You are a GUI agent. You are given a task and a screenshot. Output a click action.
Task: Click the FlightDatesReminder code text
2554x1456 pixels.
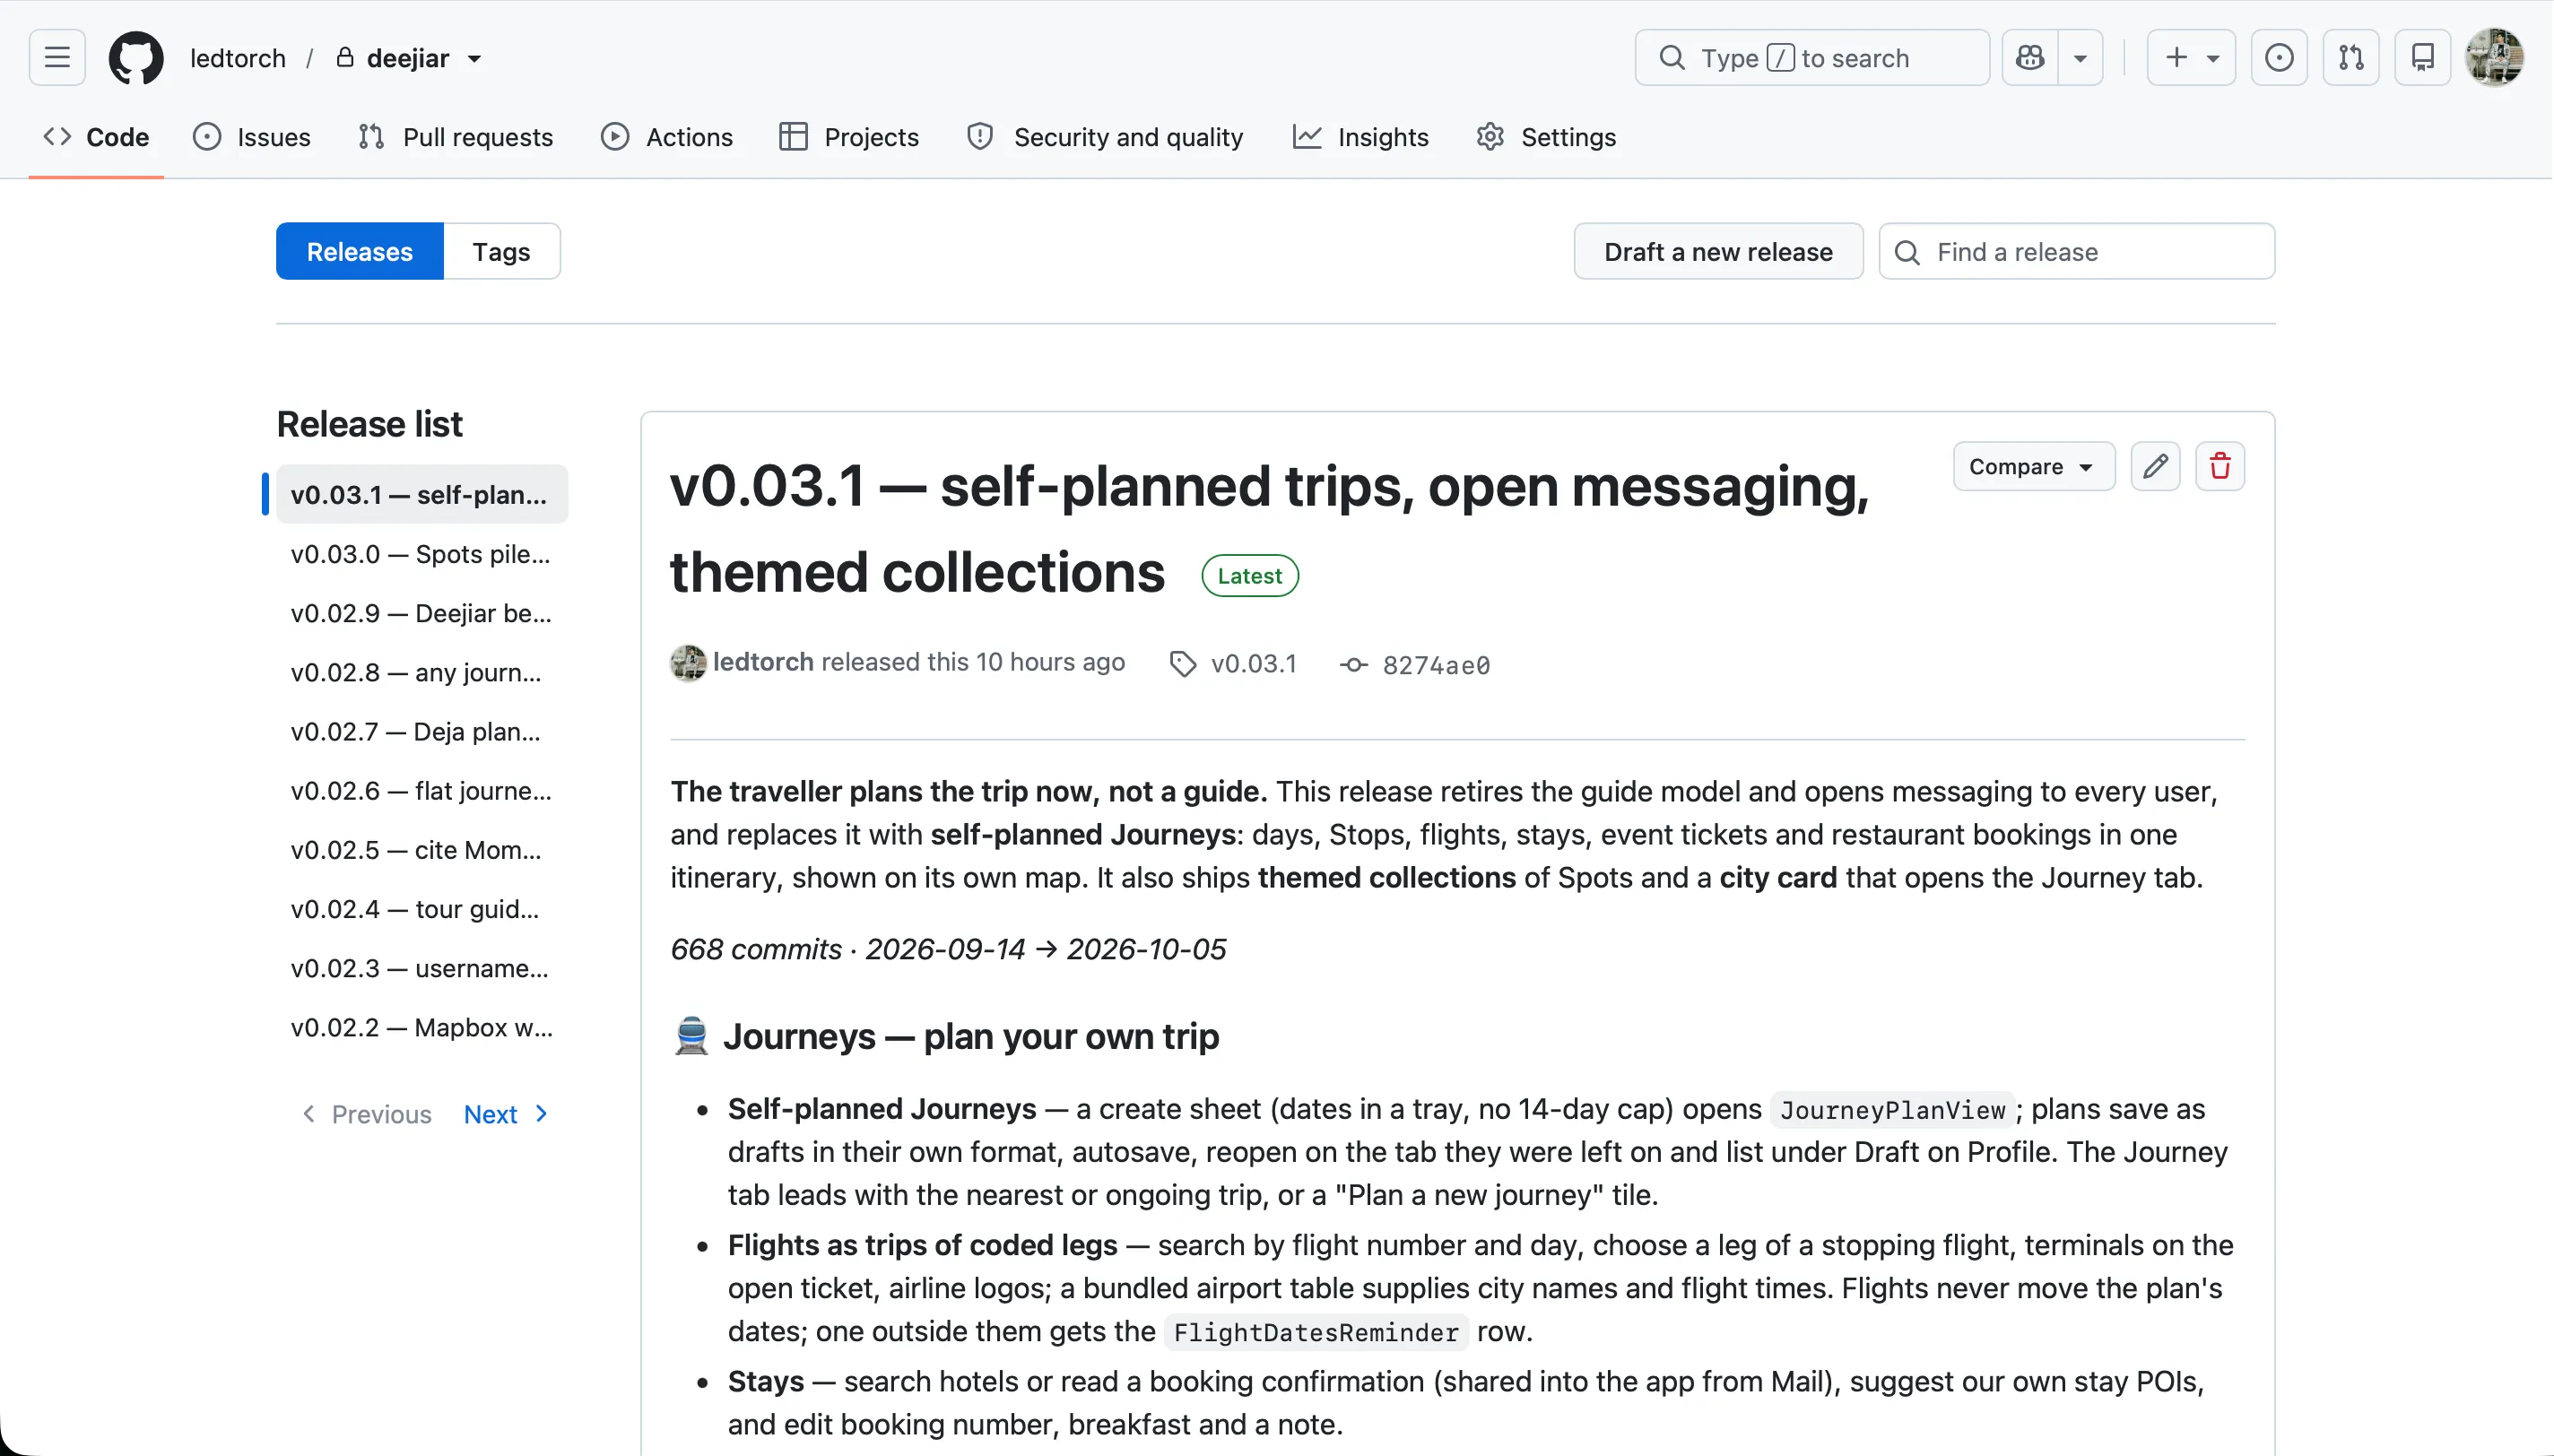click(1316, 1332)
